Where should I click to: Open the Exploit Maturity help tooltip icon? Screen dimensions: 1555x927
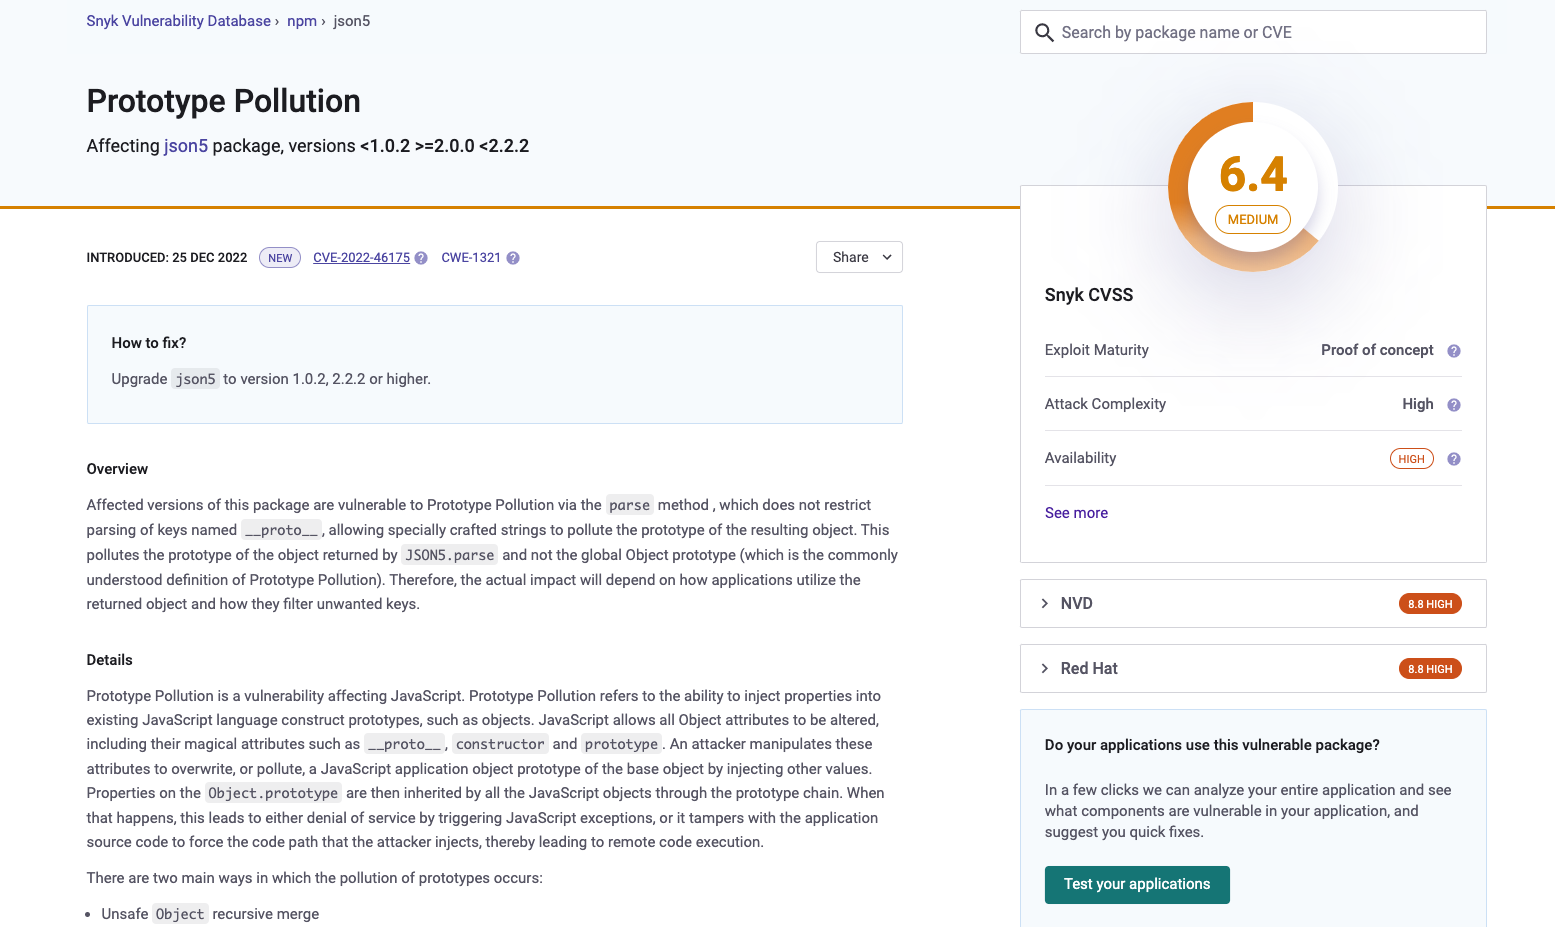(1453, 350)
